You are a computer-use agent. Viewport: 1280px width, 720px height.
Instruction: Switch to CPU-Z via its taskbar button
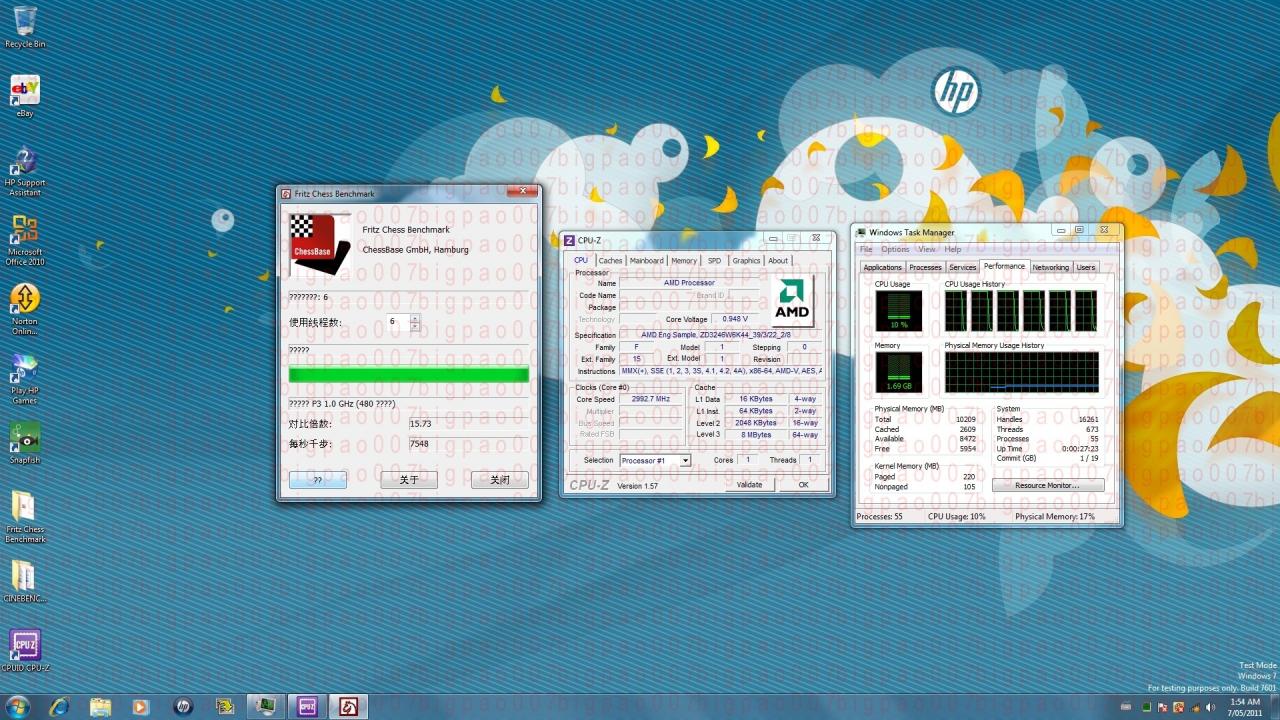307,707
